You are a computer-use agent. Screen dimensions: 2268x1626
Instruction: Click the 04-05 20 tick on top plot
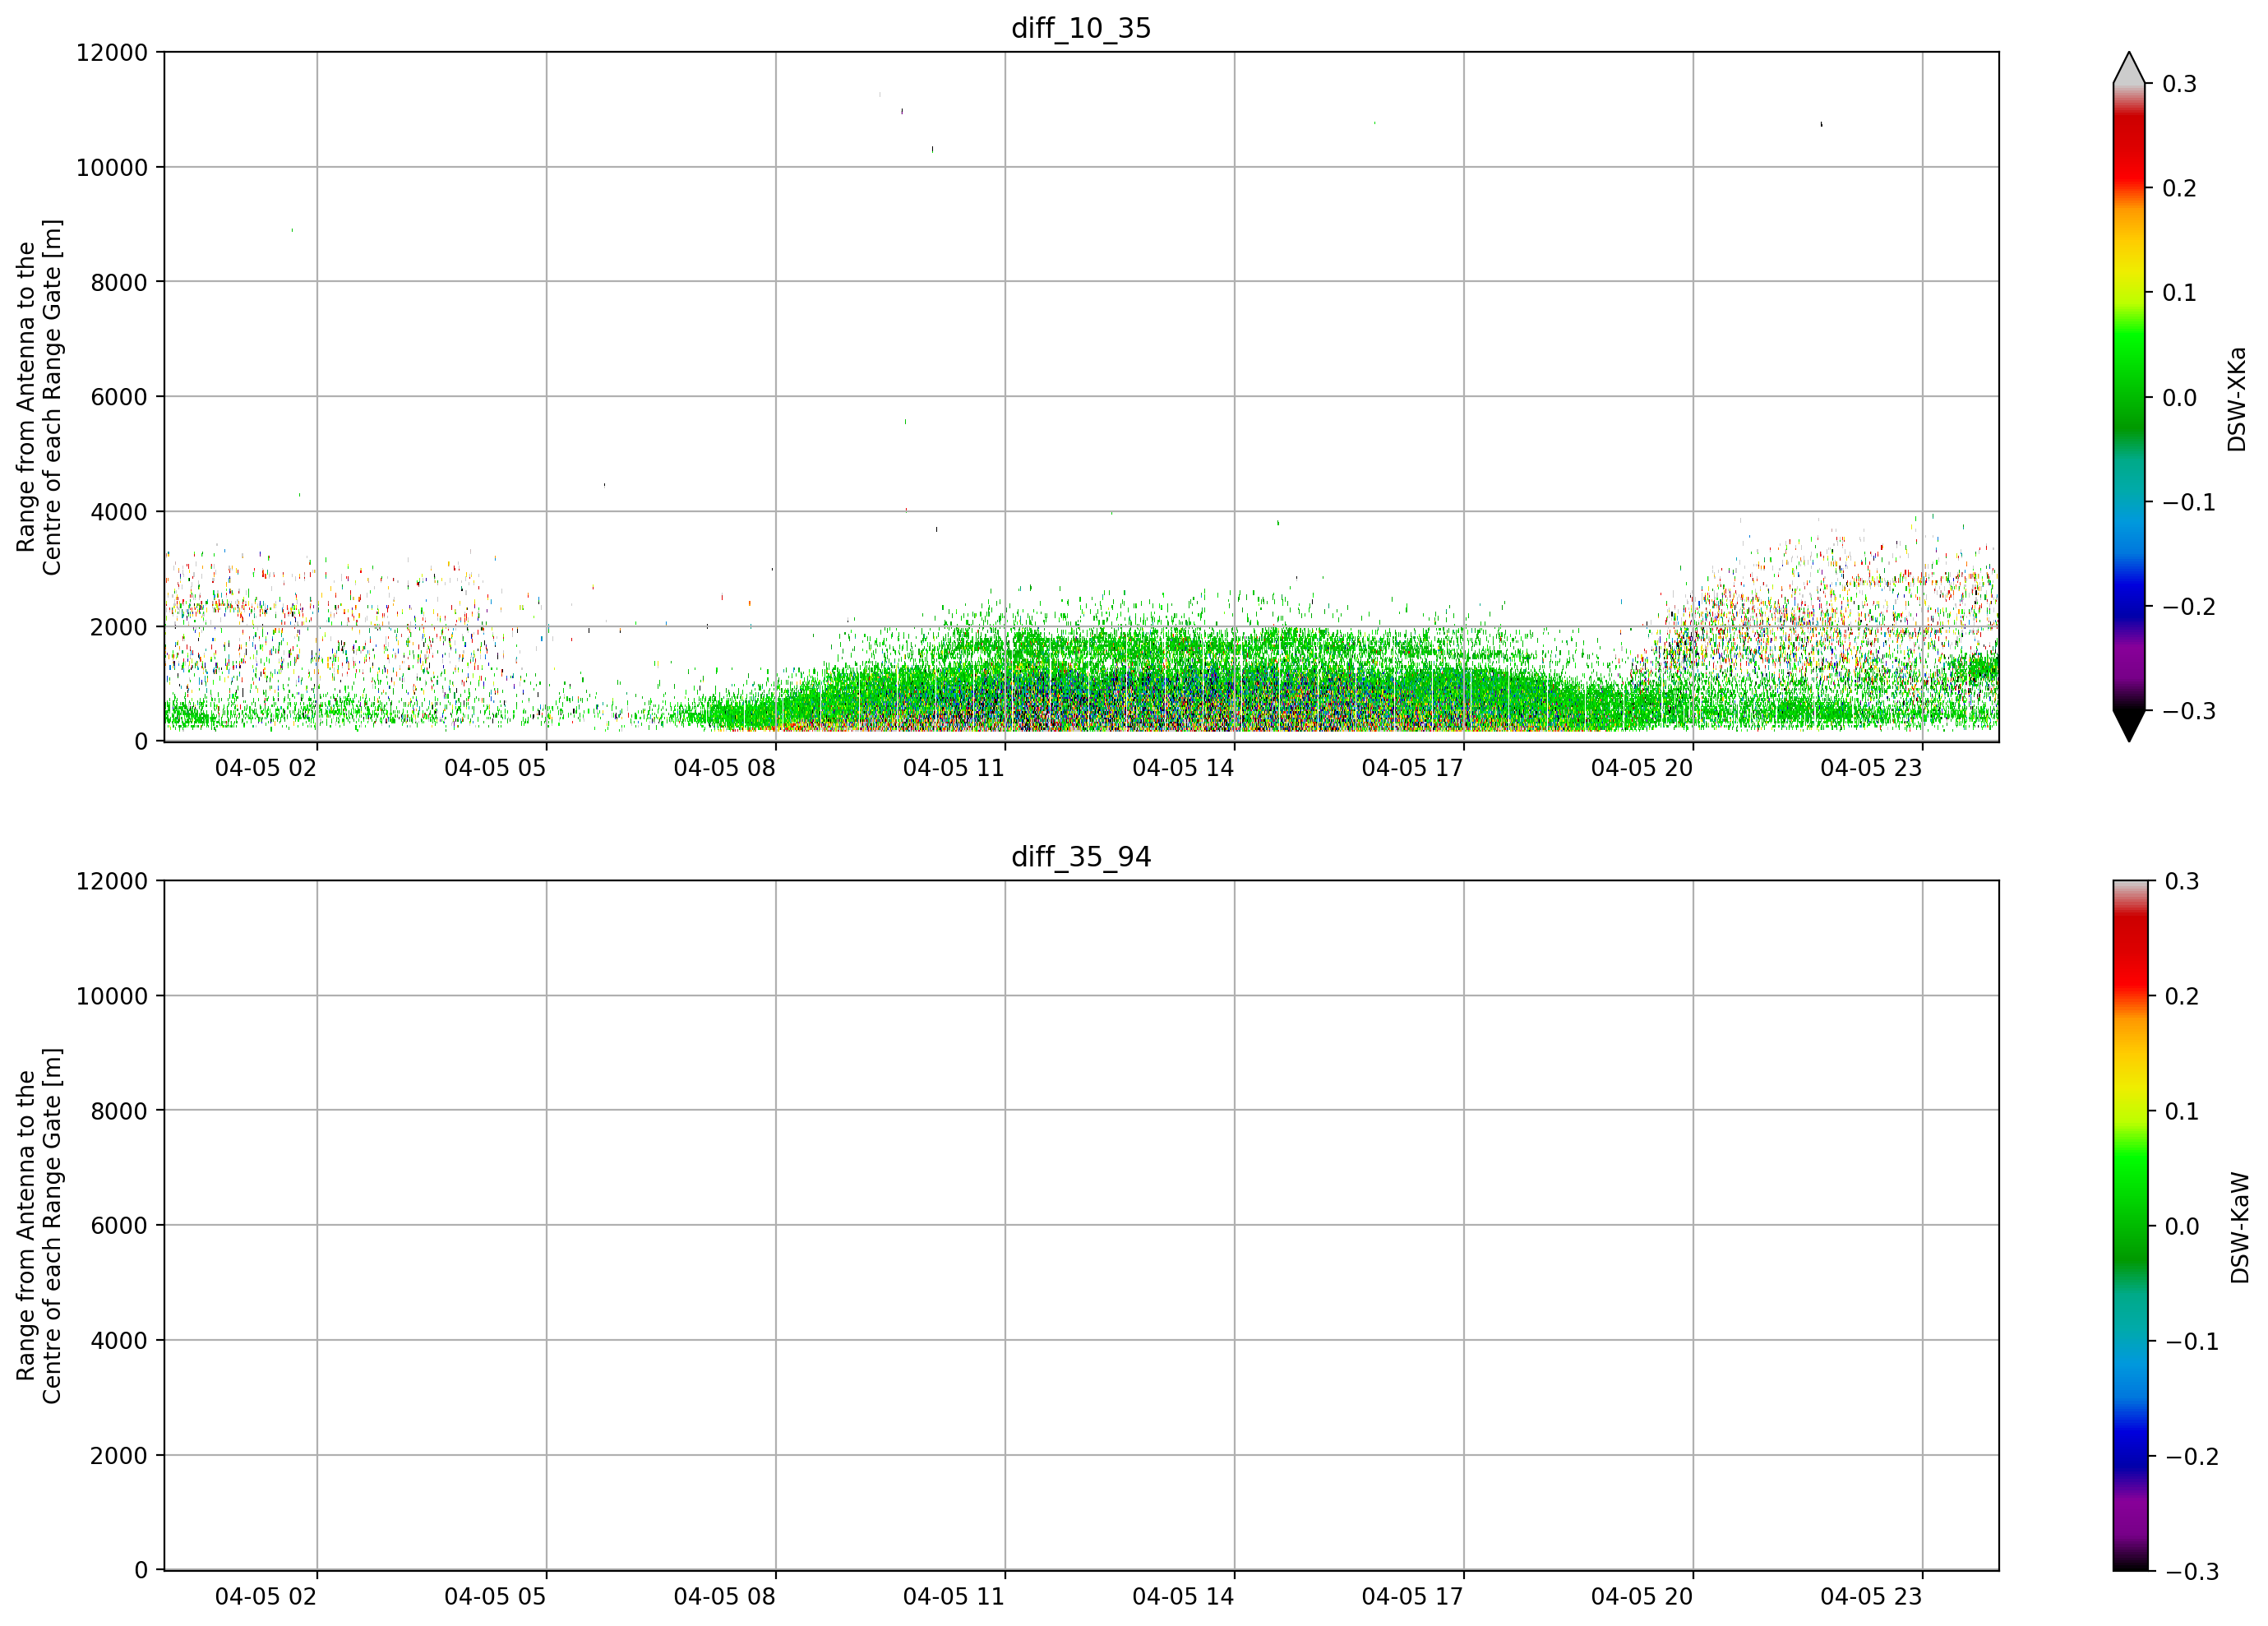tap(1641, 768)
